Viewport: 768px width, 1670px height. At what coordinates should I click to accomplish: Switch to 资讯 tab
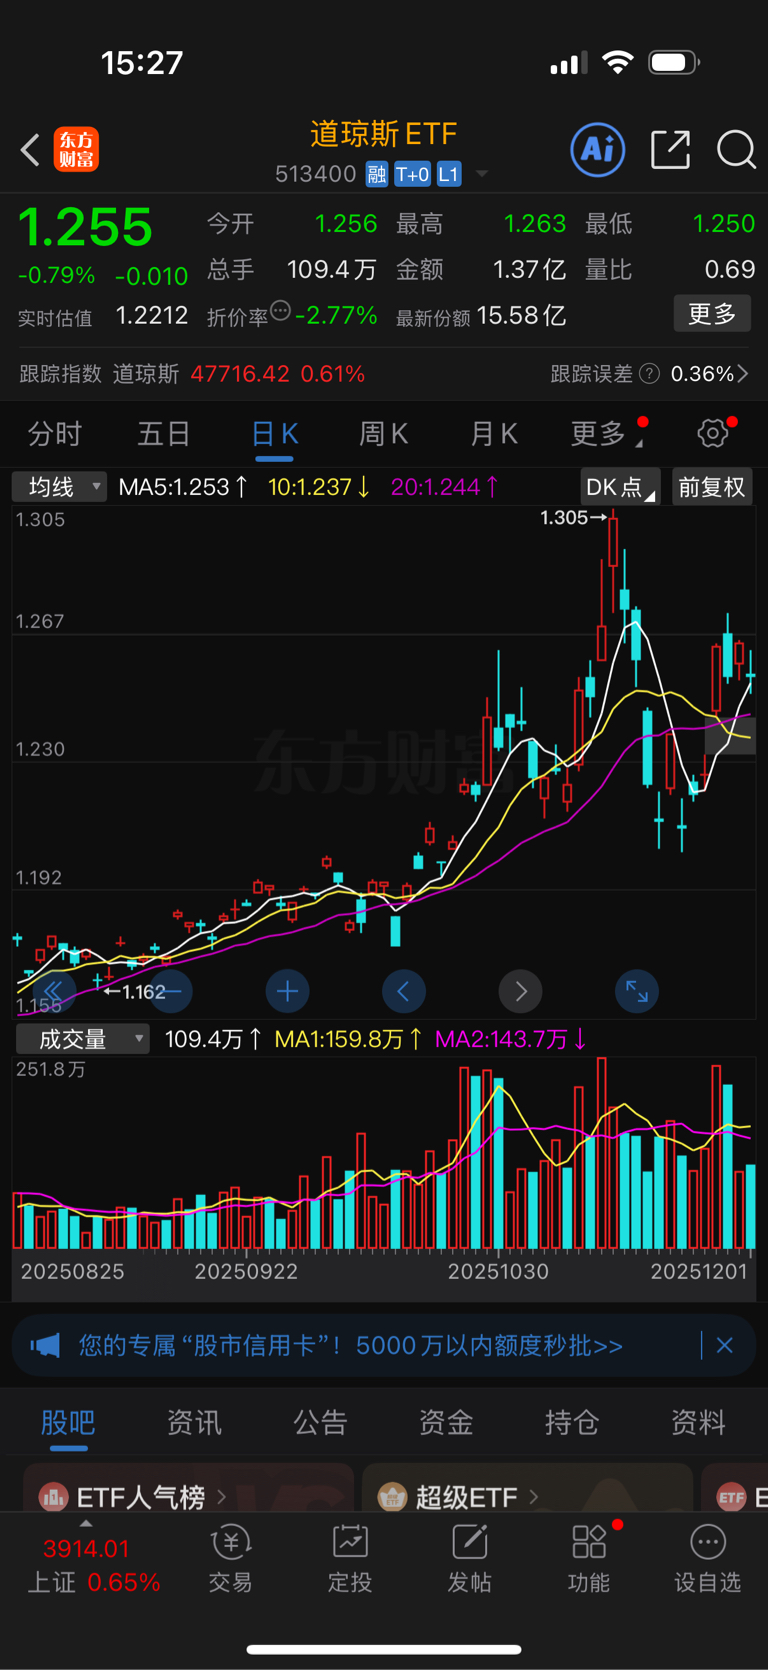tap(194, 1422)
